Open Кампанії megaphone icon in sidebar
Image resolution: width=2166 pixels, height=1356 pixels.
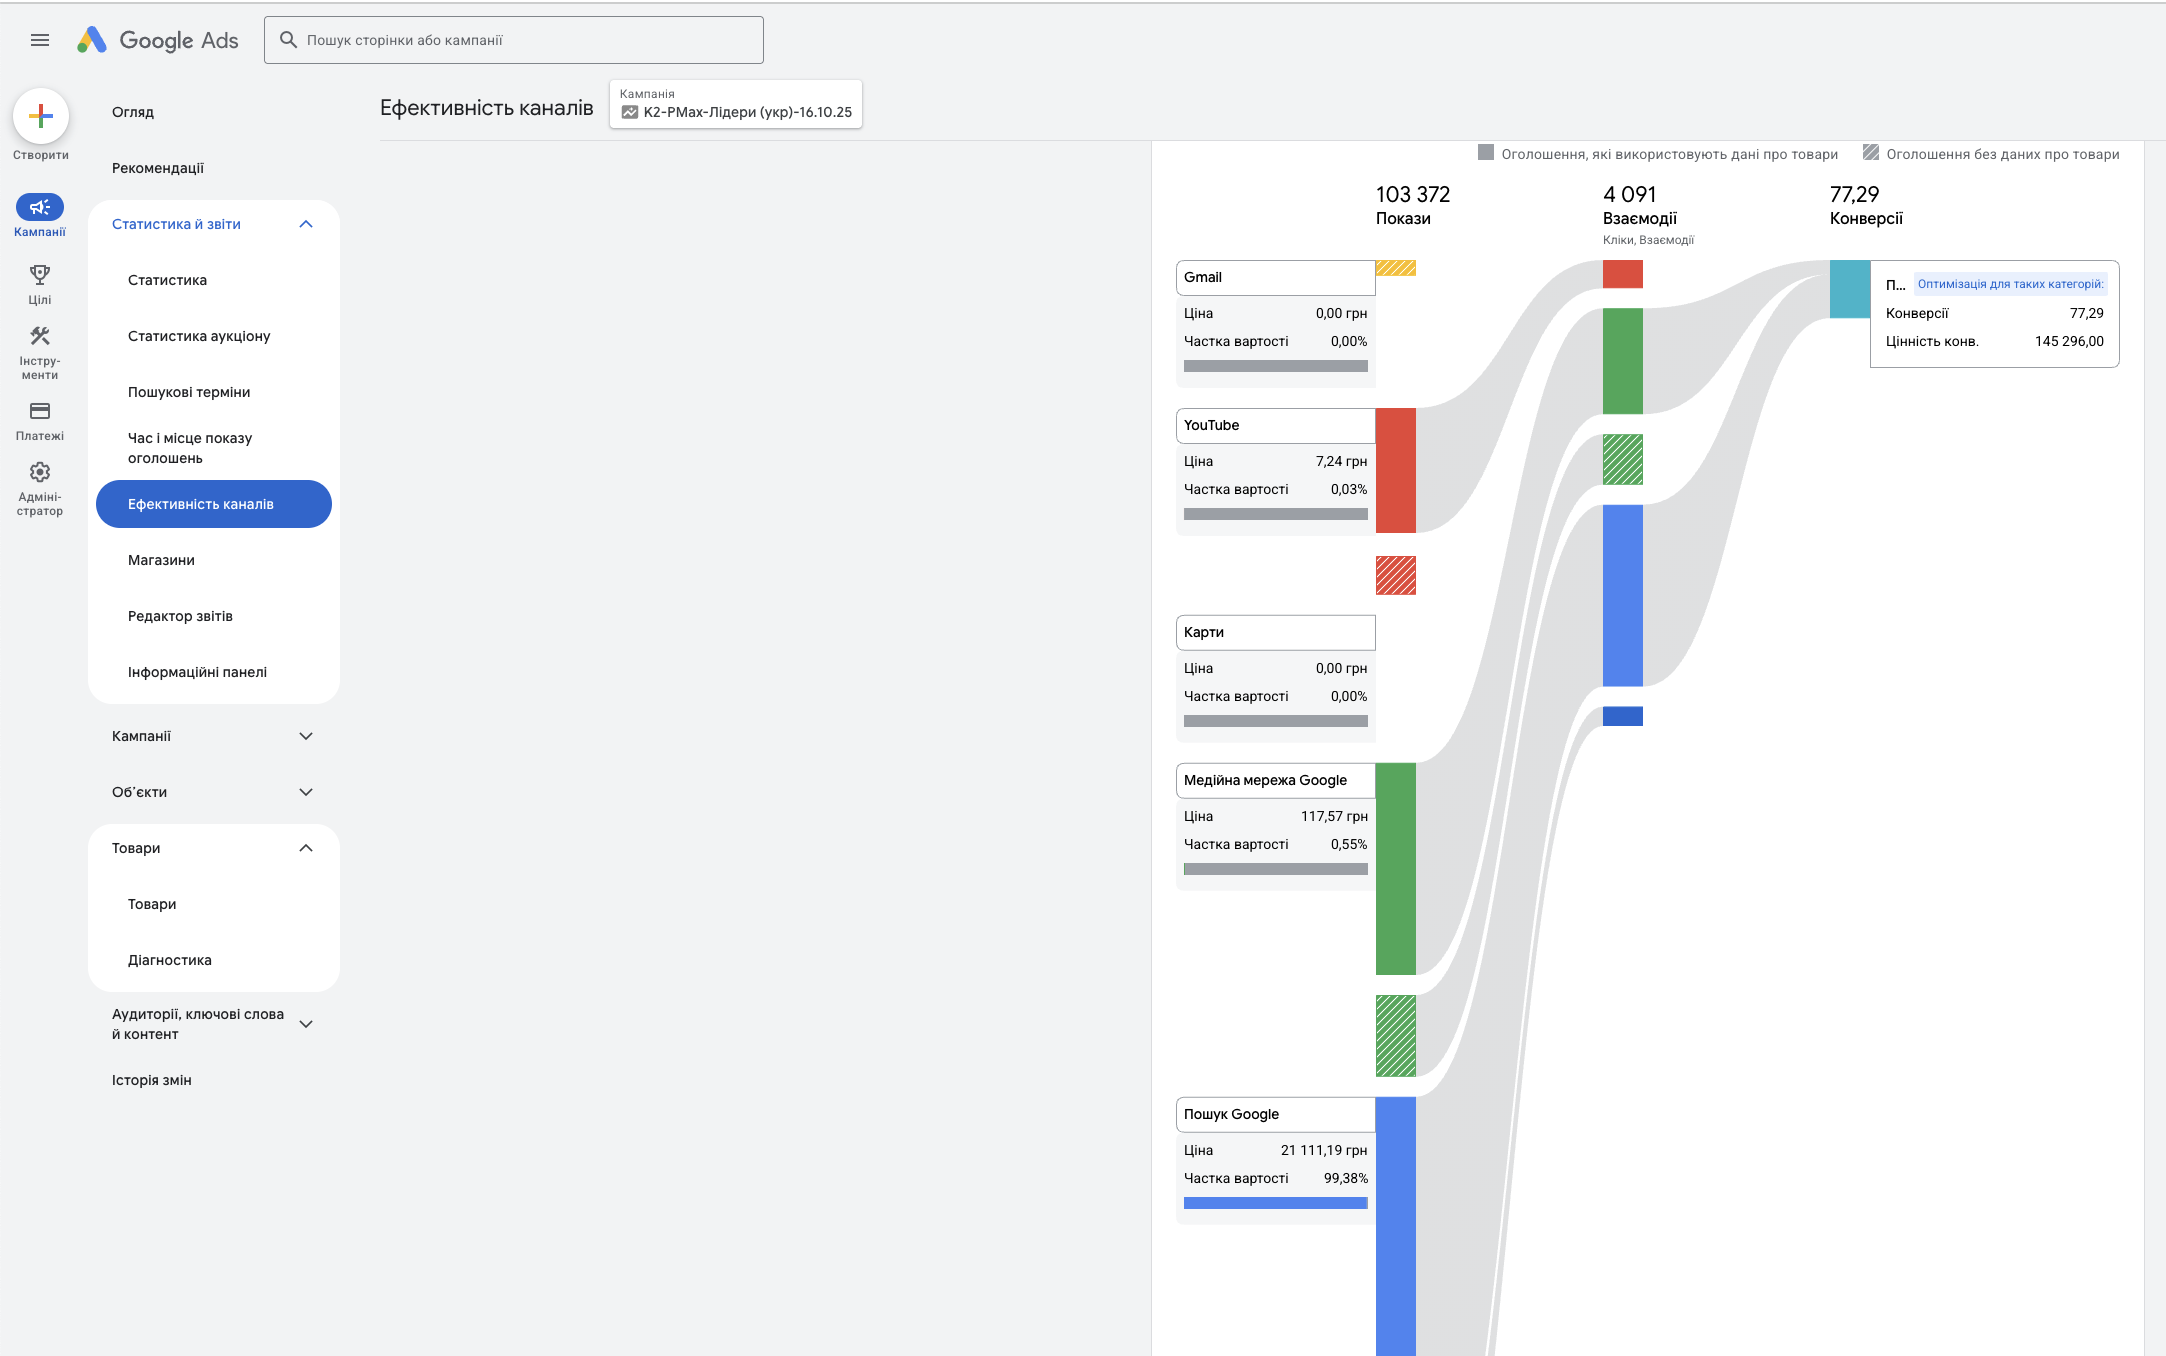(x=40, y=207)
